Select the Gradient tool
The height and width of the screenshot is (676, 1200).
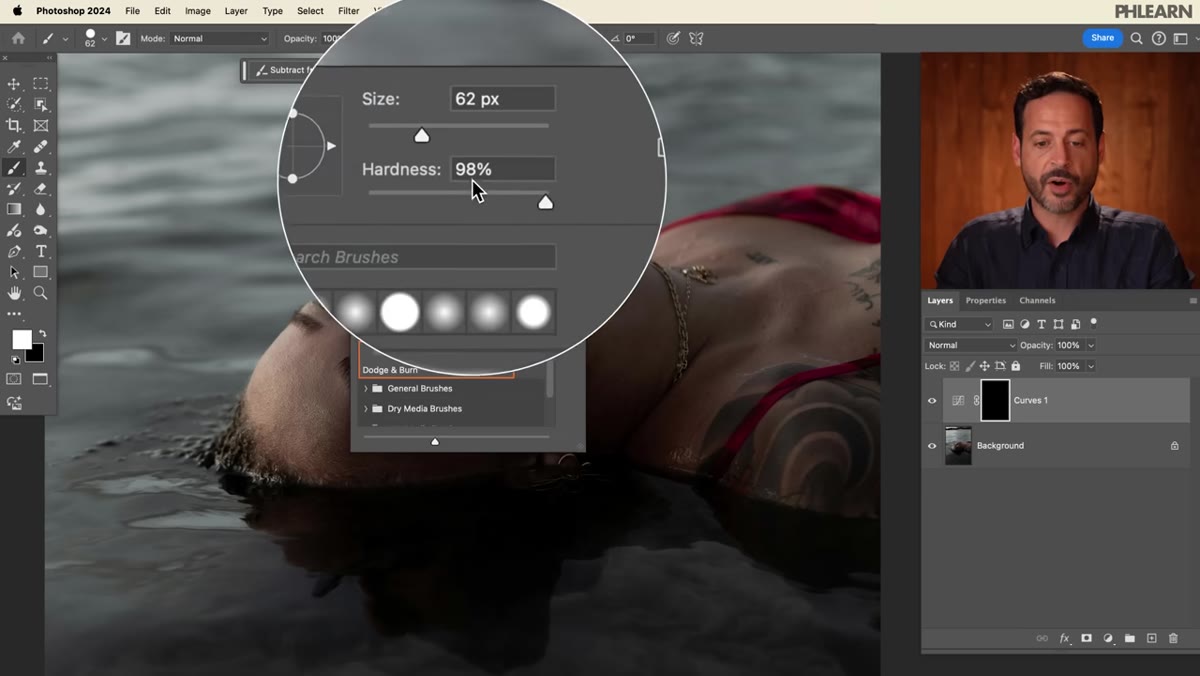point(14,210)
